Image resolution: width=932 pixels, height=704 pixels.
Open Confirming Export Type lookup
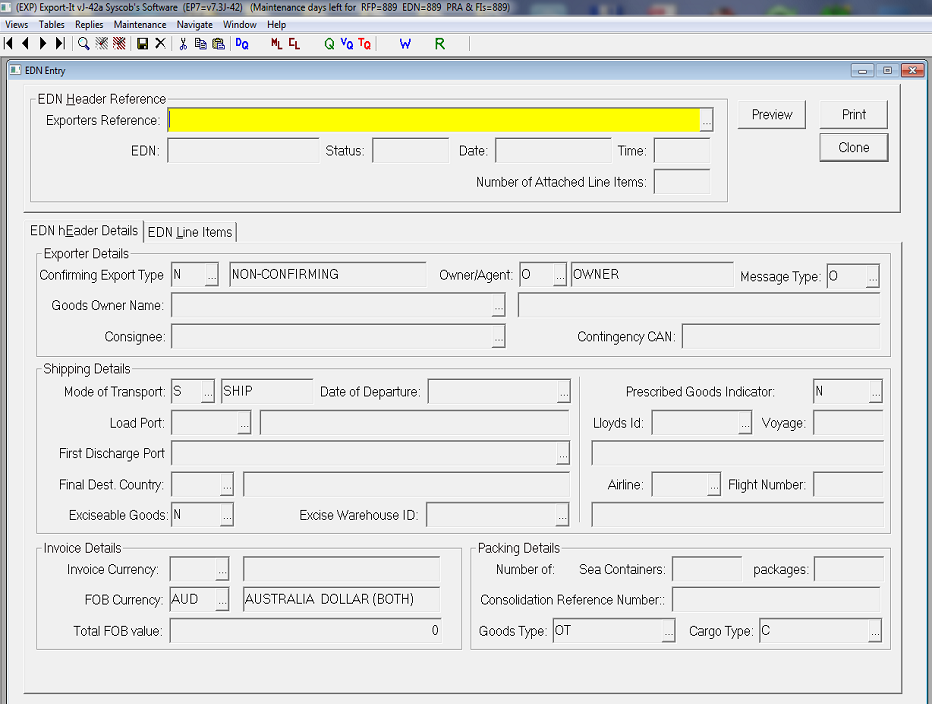point(211,275)
